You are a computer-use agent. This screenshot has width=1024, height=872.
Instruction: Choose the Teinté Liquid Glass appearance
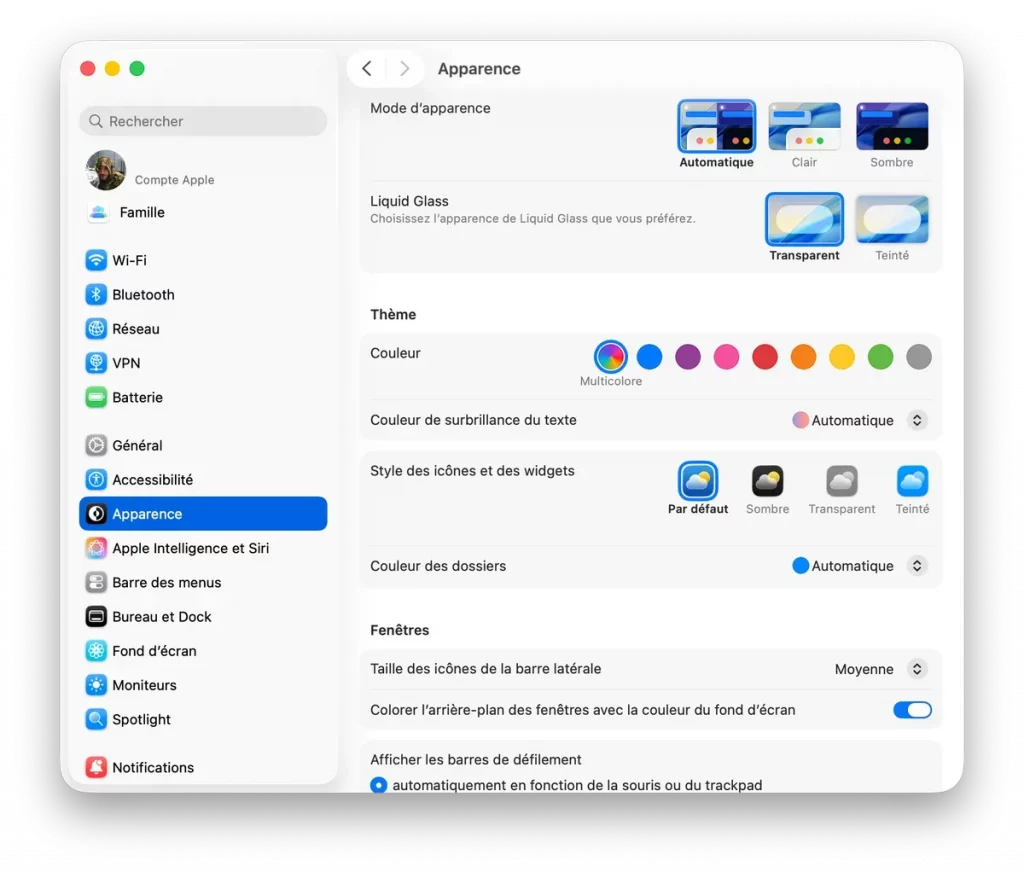point(891,220)
